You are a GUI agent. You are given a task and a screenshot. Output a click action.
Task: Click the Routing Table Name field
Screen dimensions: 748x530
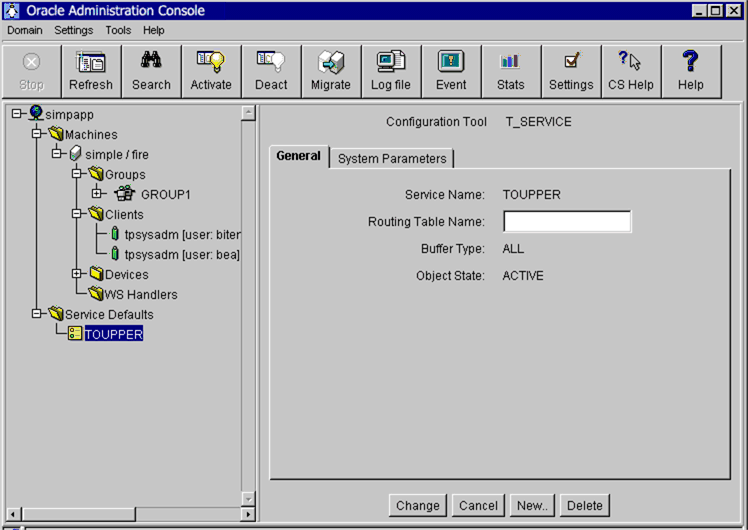pyautogui.click(x=567, y=221)
